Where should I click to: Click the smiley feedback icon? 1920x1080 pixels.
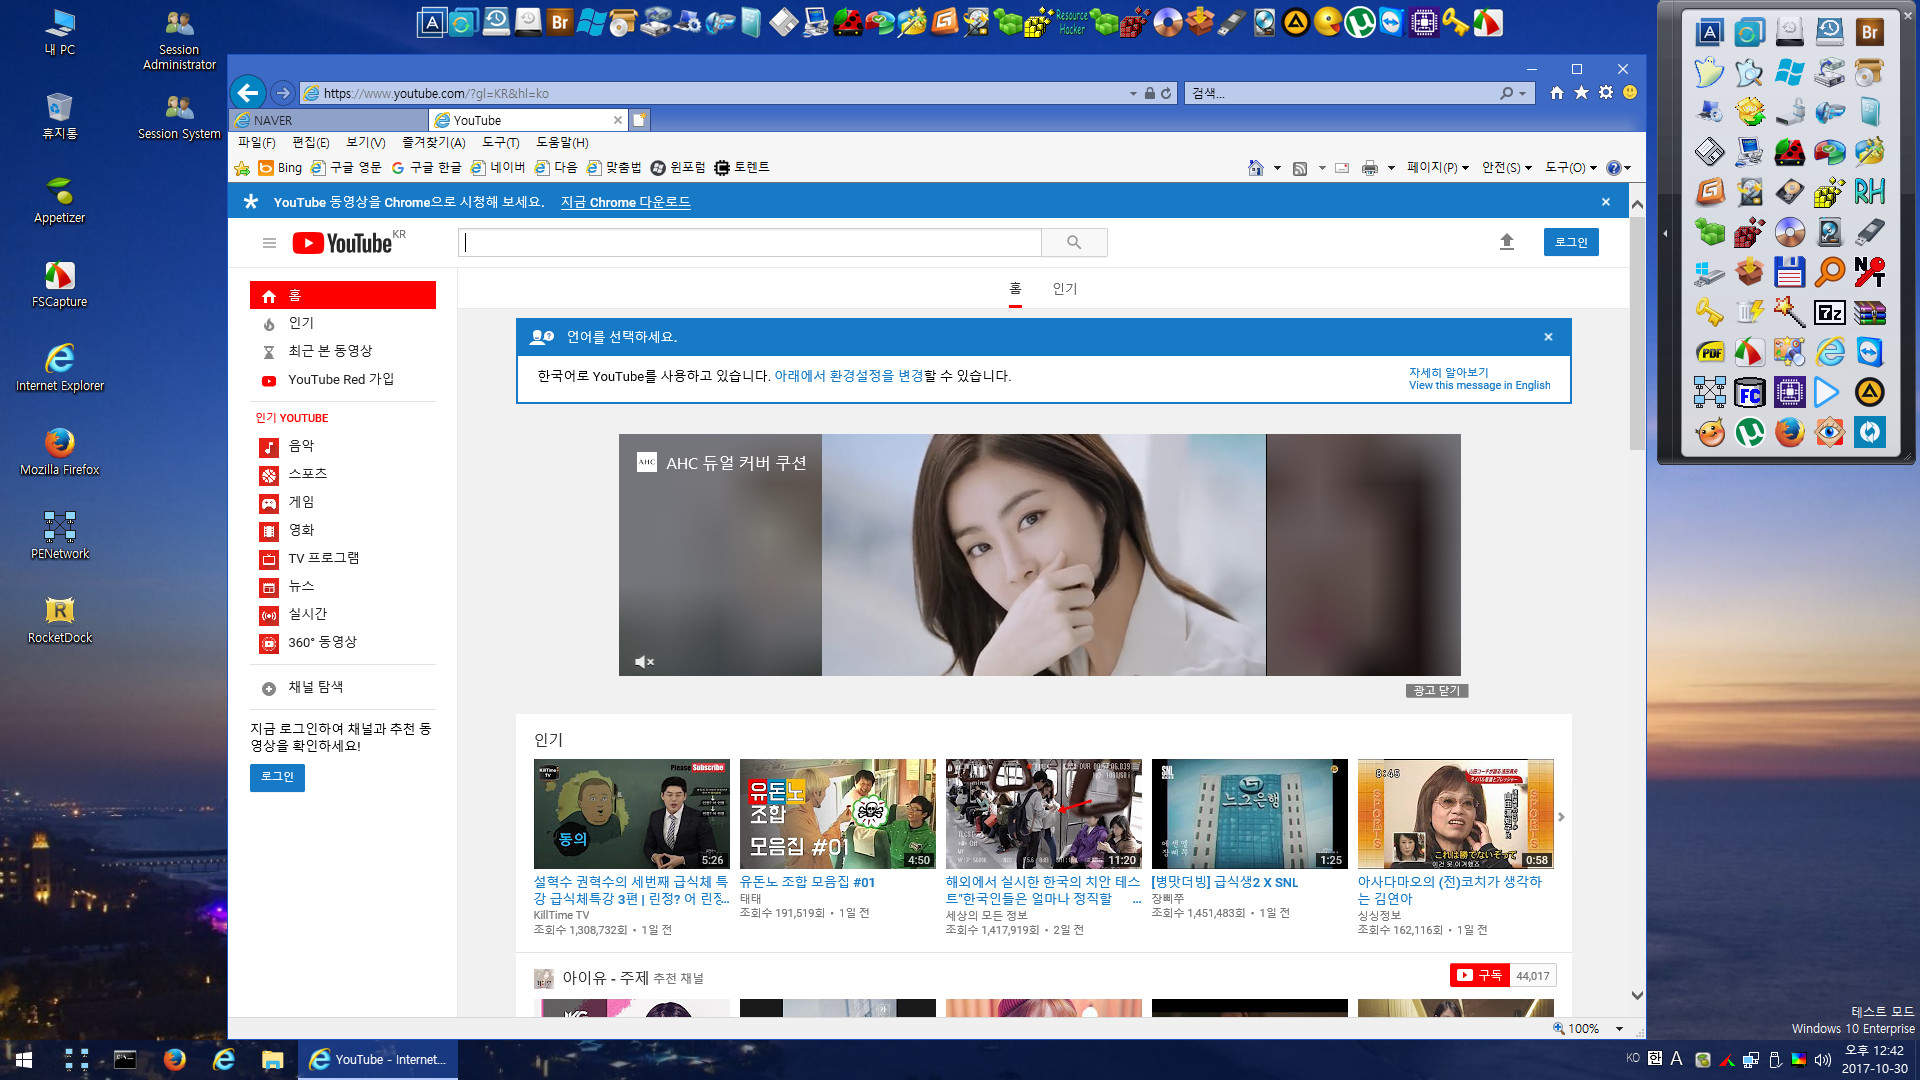tap(1630, 92)
